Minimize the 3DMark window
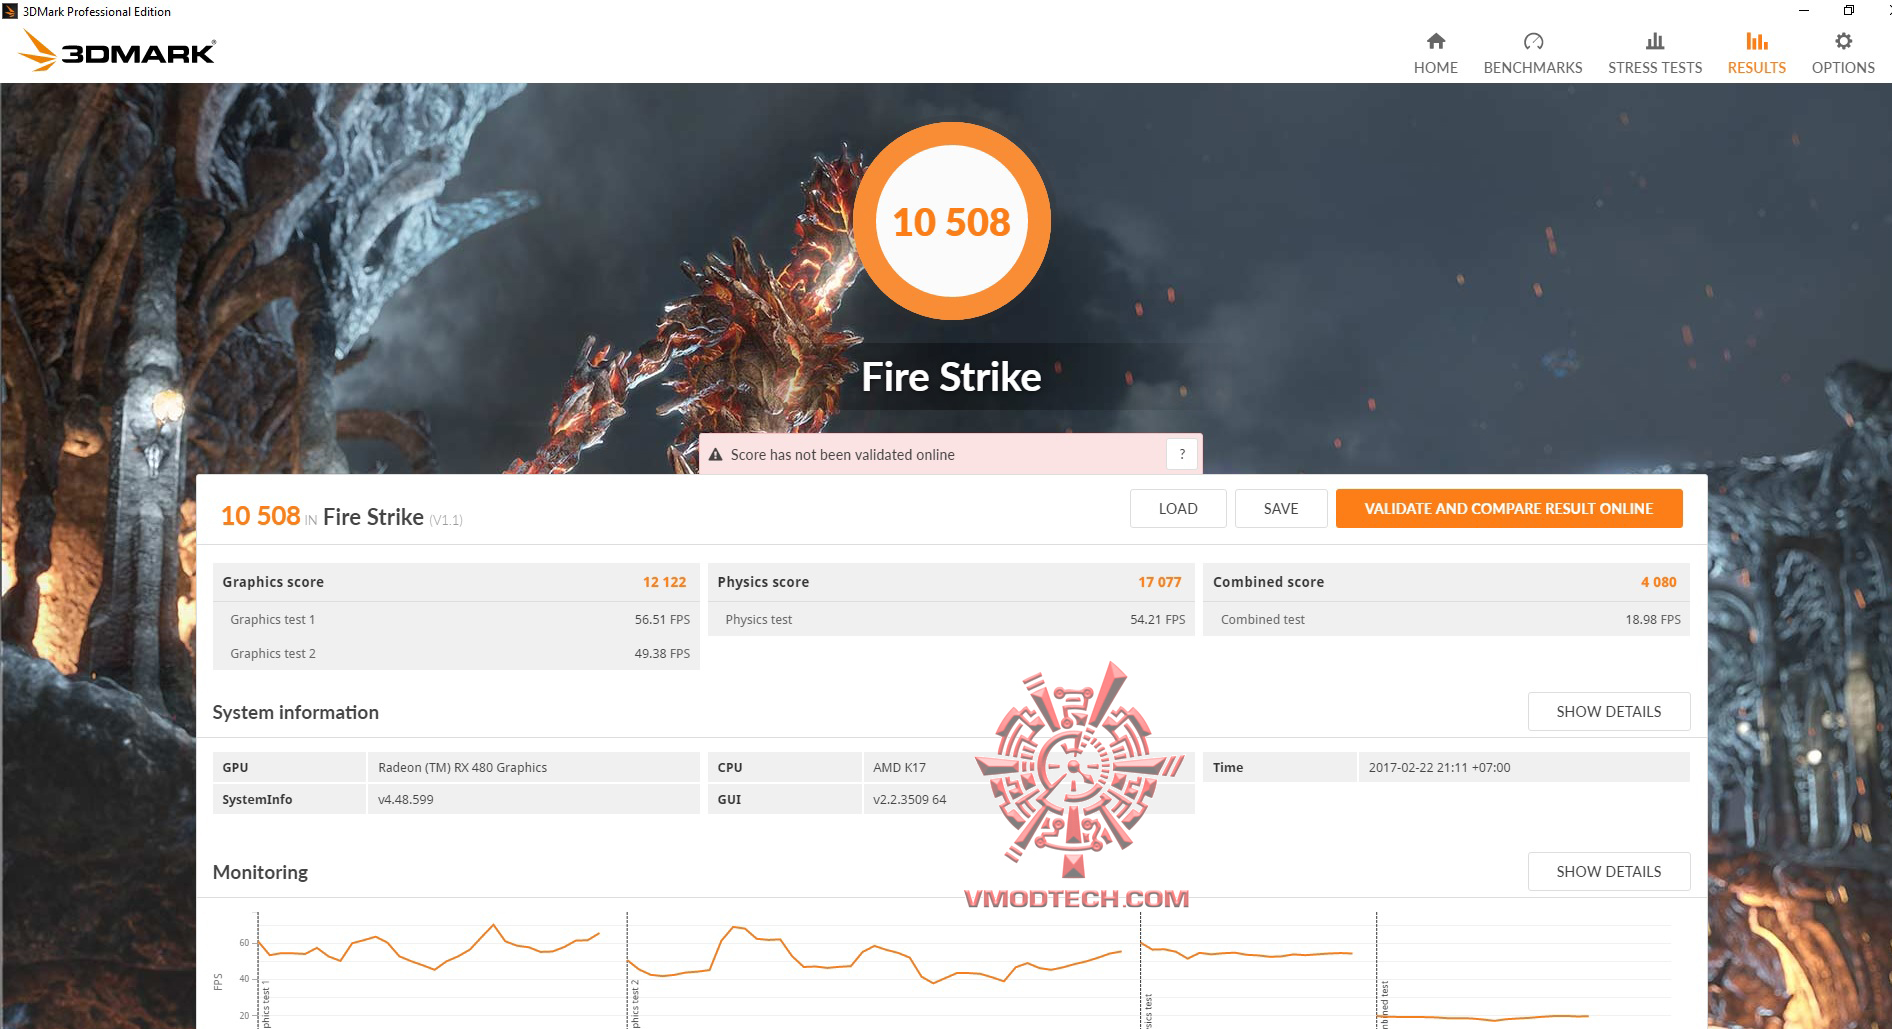Screen dimensions: 1892x1029 (1804, 11)
